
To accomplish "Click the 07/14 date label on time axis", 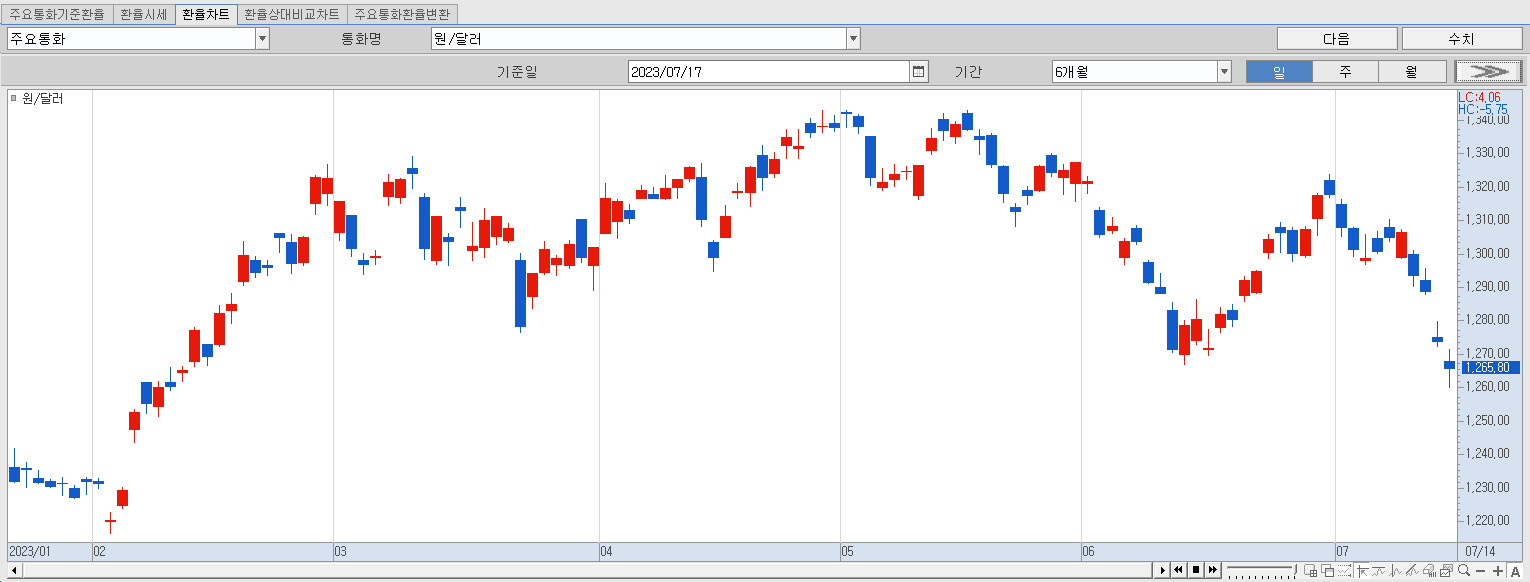I will click(1481, 551).
